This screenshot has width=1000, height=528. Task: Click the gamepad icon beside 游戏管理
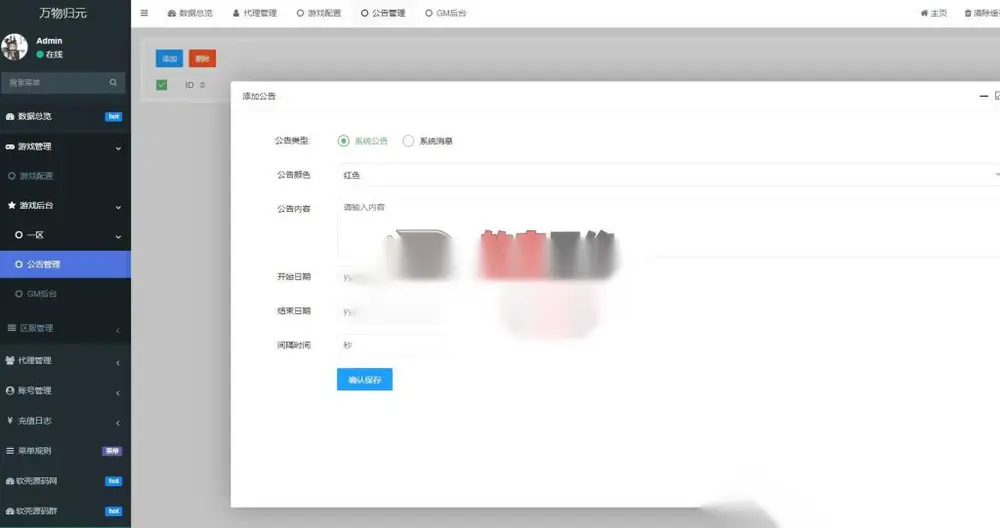point(10,147)
